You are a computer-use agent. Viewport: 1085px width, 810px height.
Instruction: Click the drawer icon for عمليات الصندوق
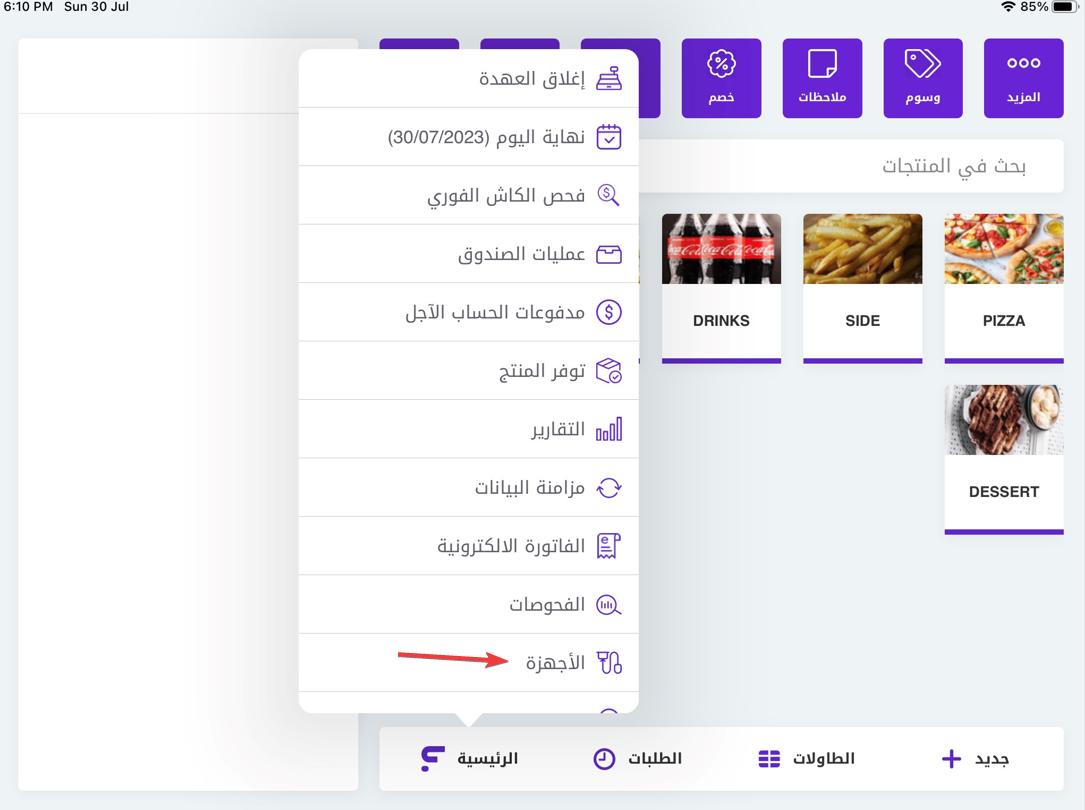click(x=609, y=254)
